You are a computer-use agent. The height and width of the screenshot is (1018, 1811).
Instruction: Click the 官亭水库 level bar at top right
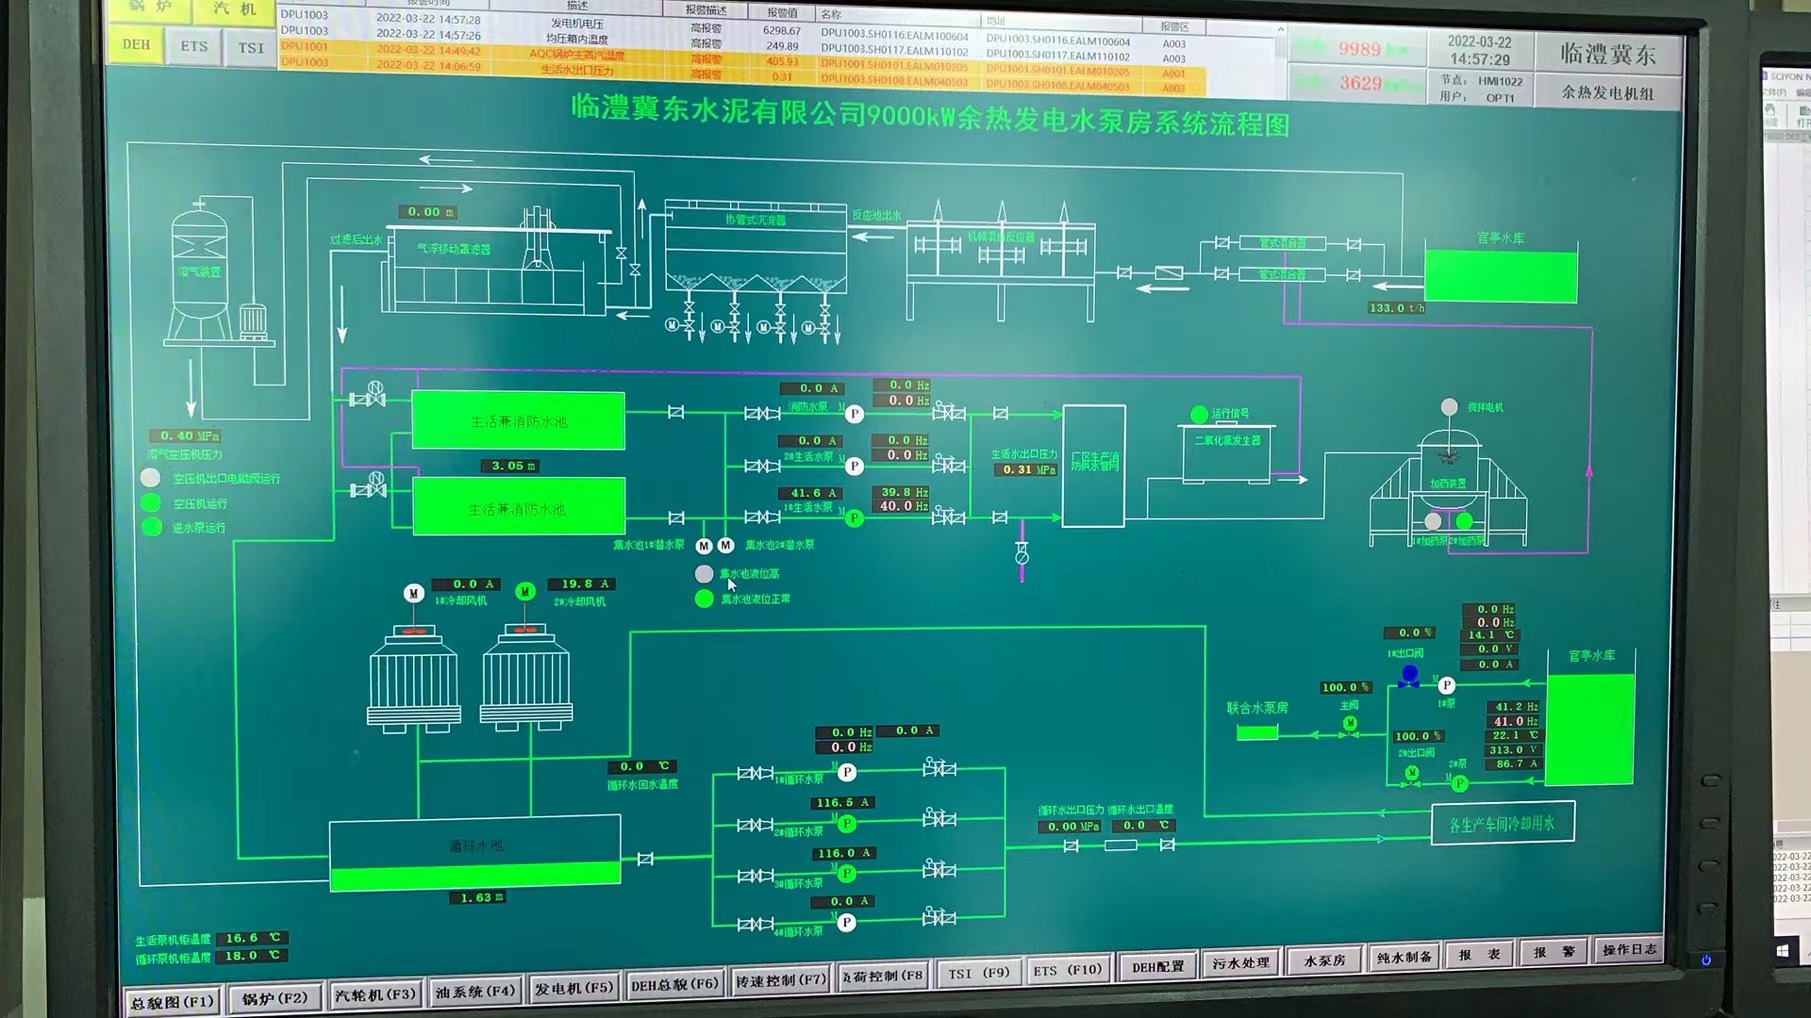tap(1501, 276)
